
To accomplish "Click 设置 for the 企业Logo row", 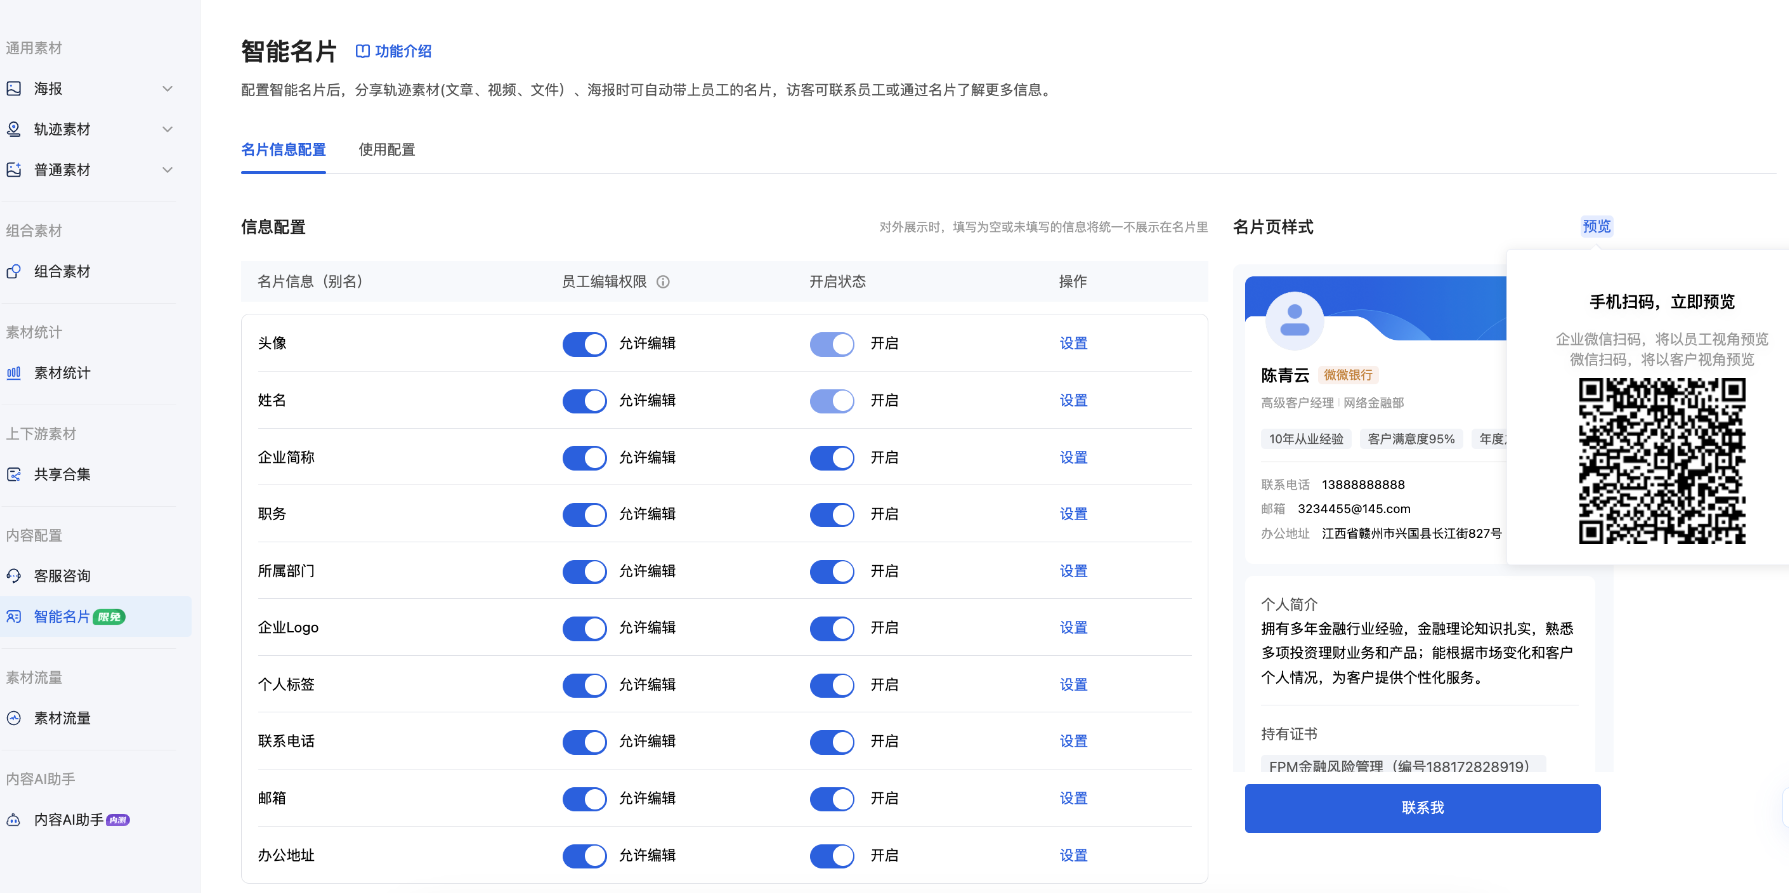I will [1073, 628].
